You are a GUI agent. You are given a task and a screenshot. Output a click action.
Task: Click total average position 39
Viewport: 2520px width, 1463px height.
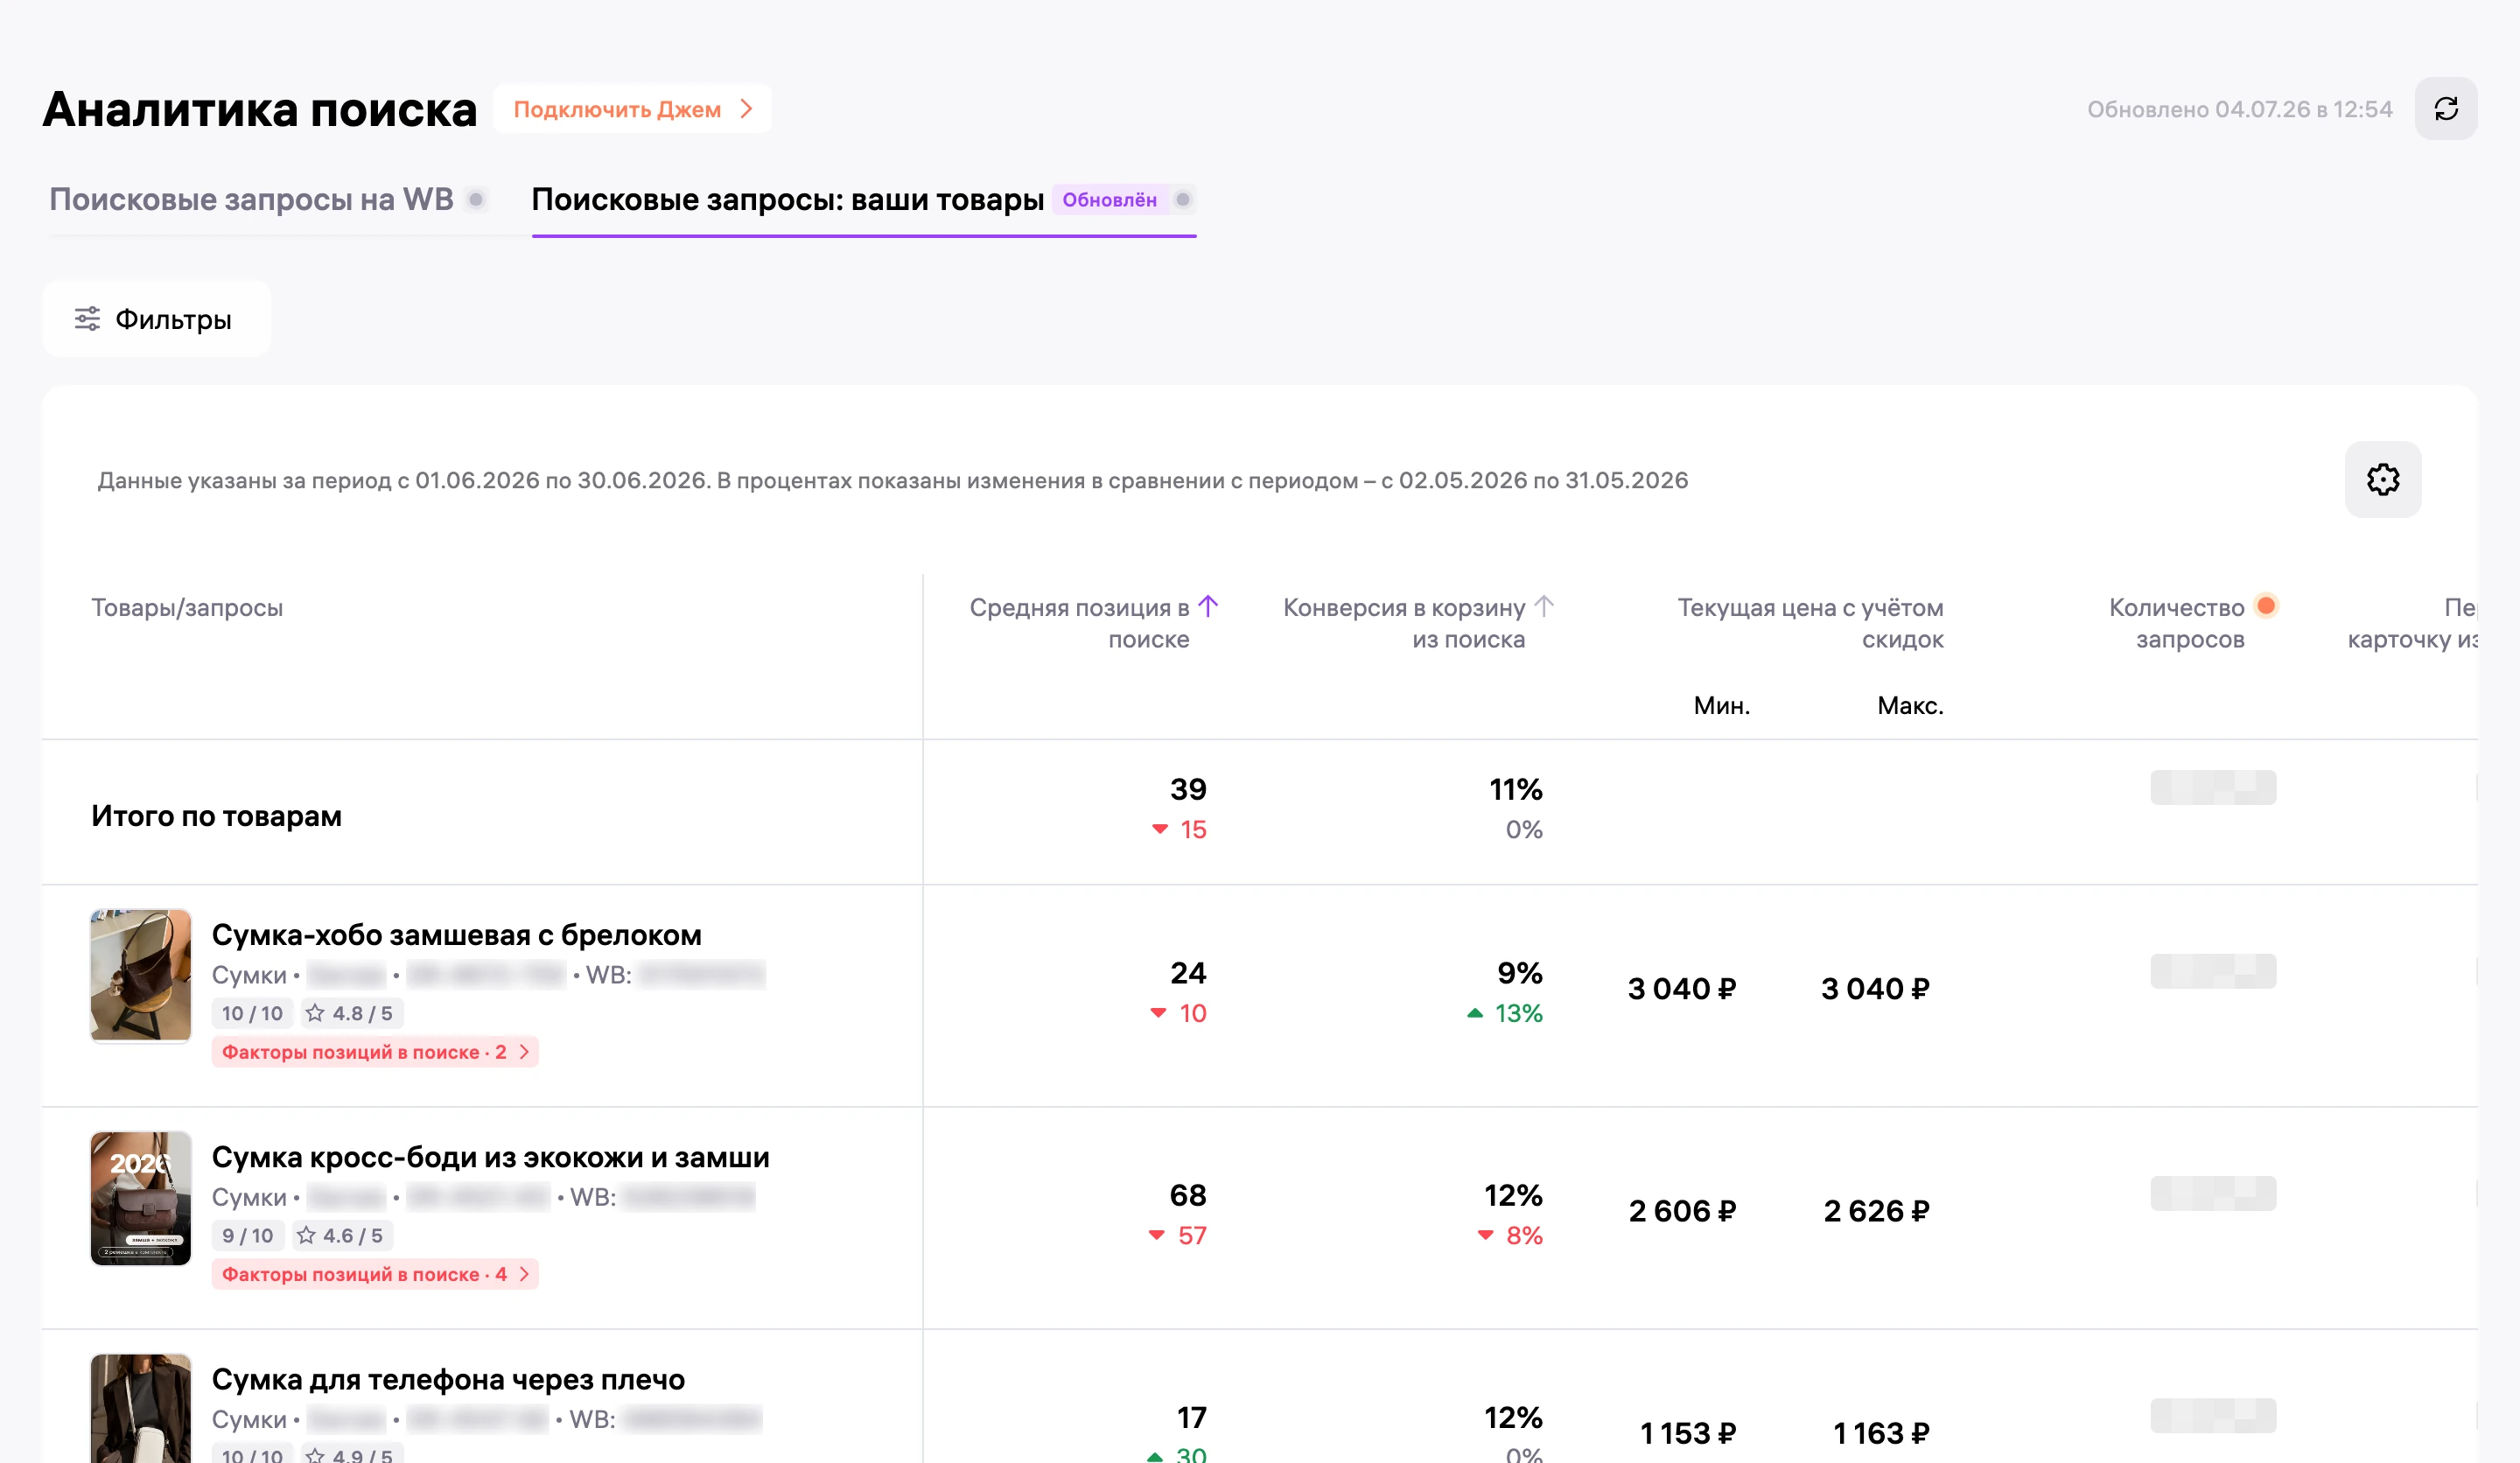[x=1188, y=789]
